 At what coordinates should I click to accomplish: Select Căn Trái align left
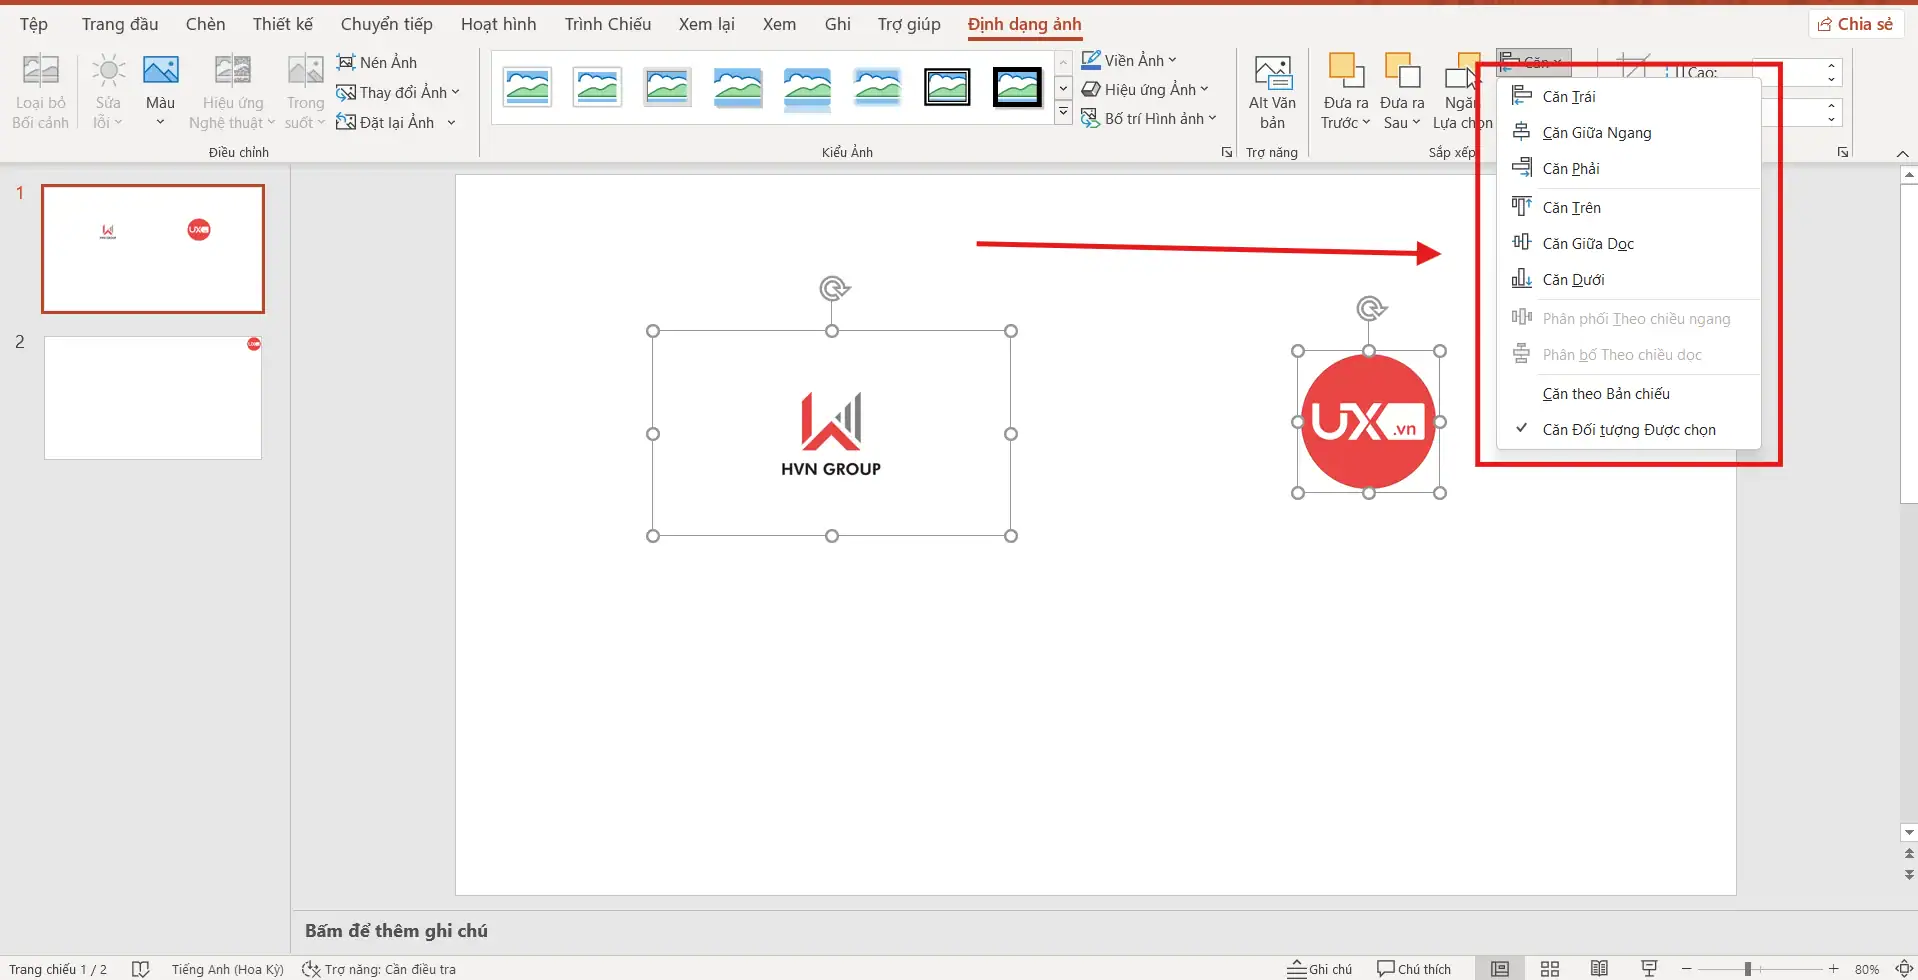1628,96
